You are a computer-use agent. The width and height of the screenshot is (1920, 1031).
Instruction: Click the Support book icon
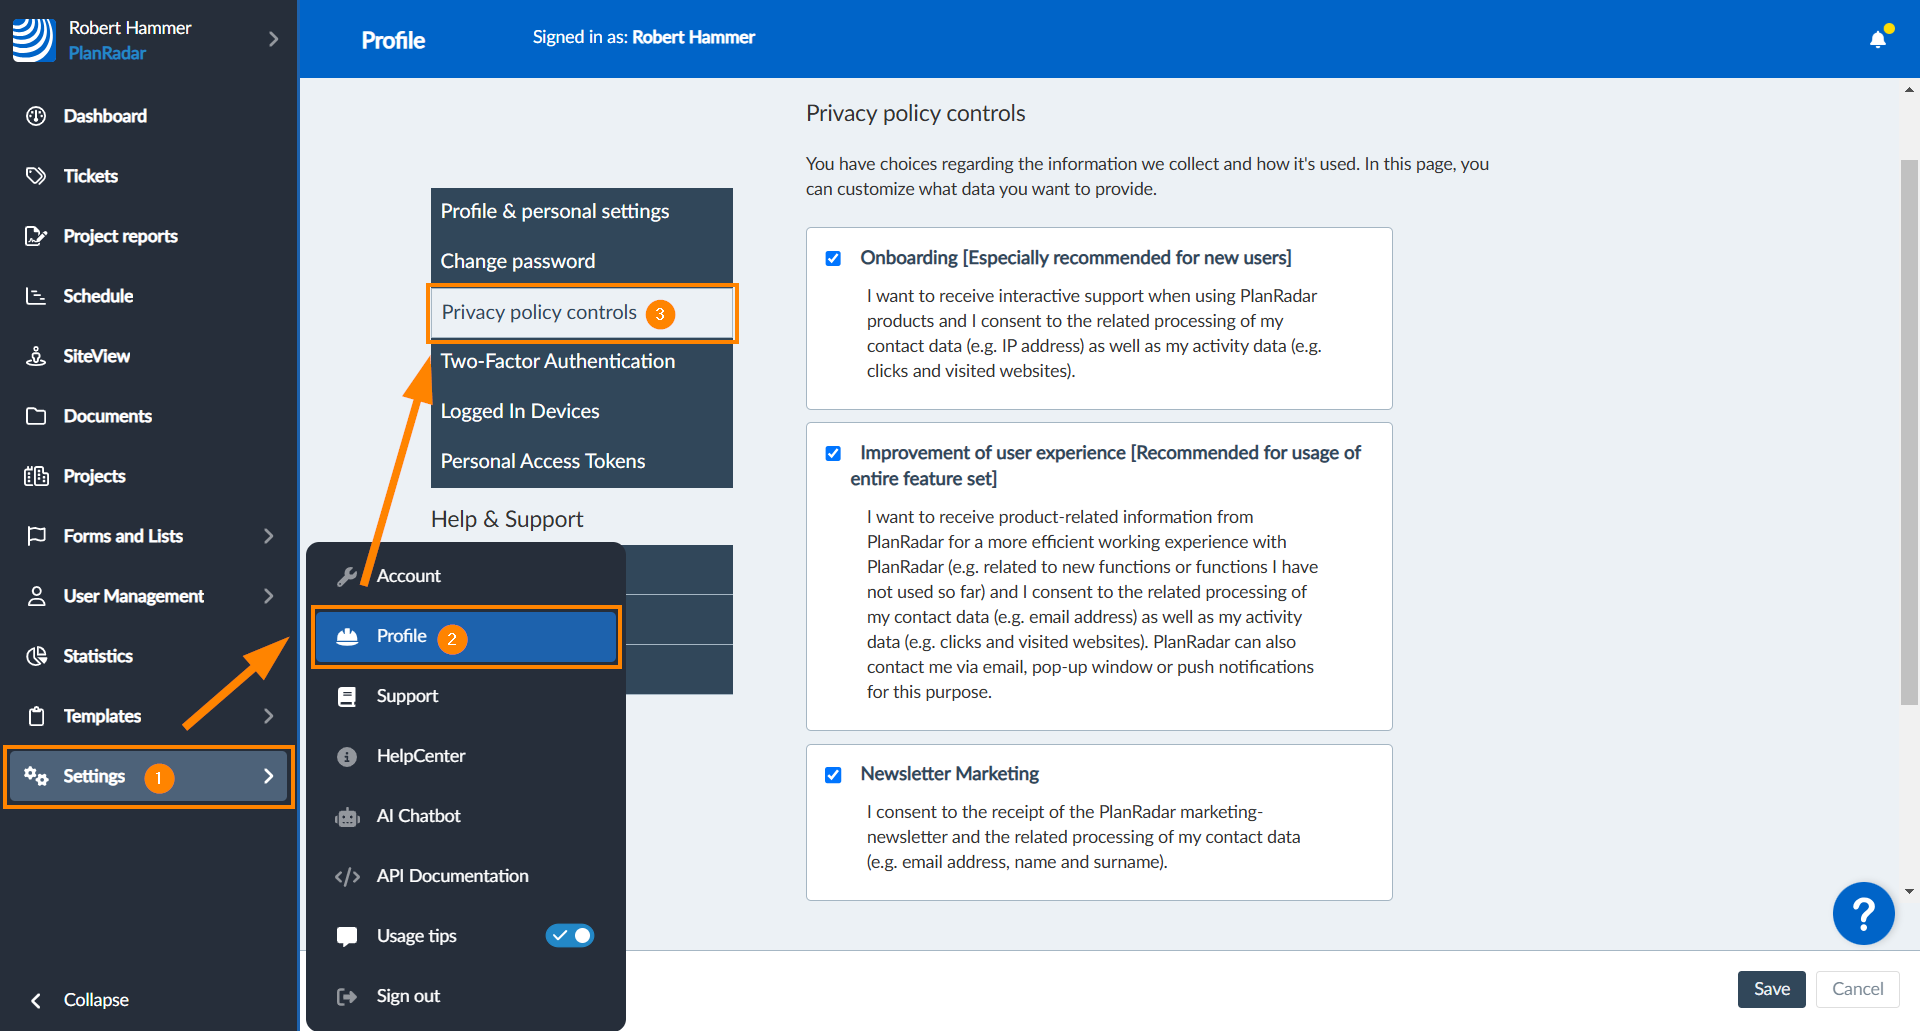point(347,696)
